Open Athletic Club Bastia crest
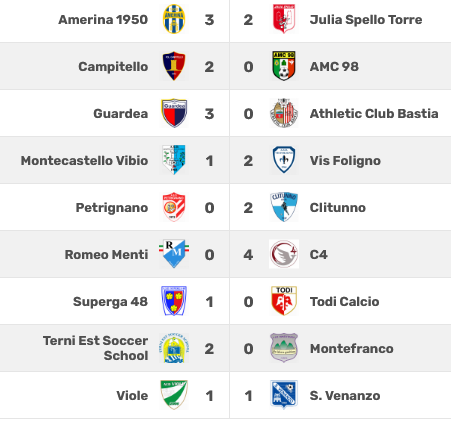Viewport: 451px width, 424px height. tap(284, 113)
